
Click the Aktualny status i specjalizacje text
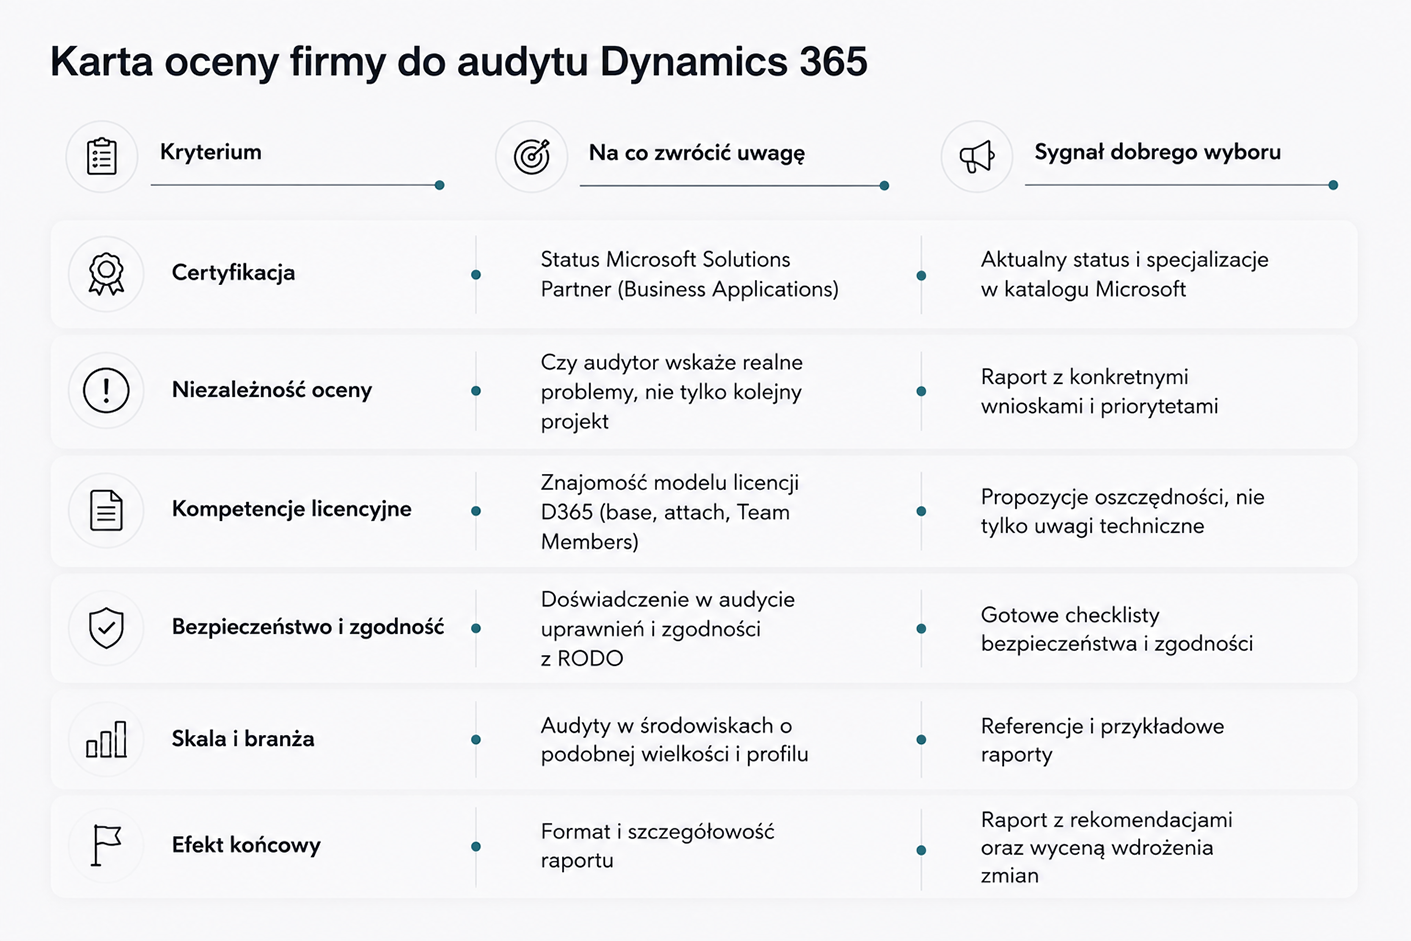(x=1125, y=274)
